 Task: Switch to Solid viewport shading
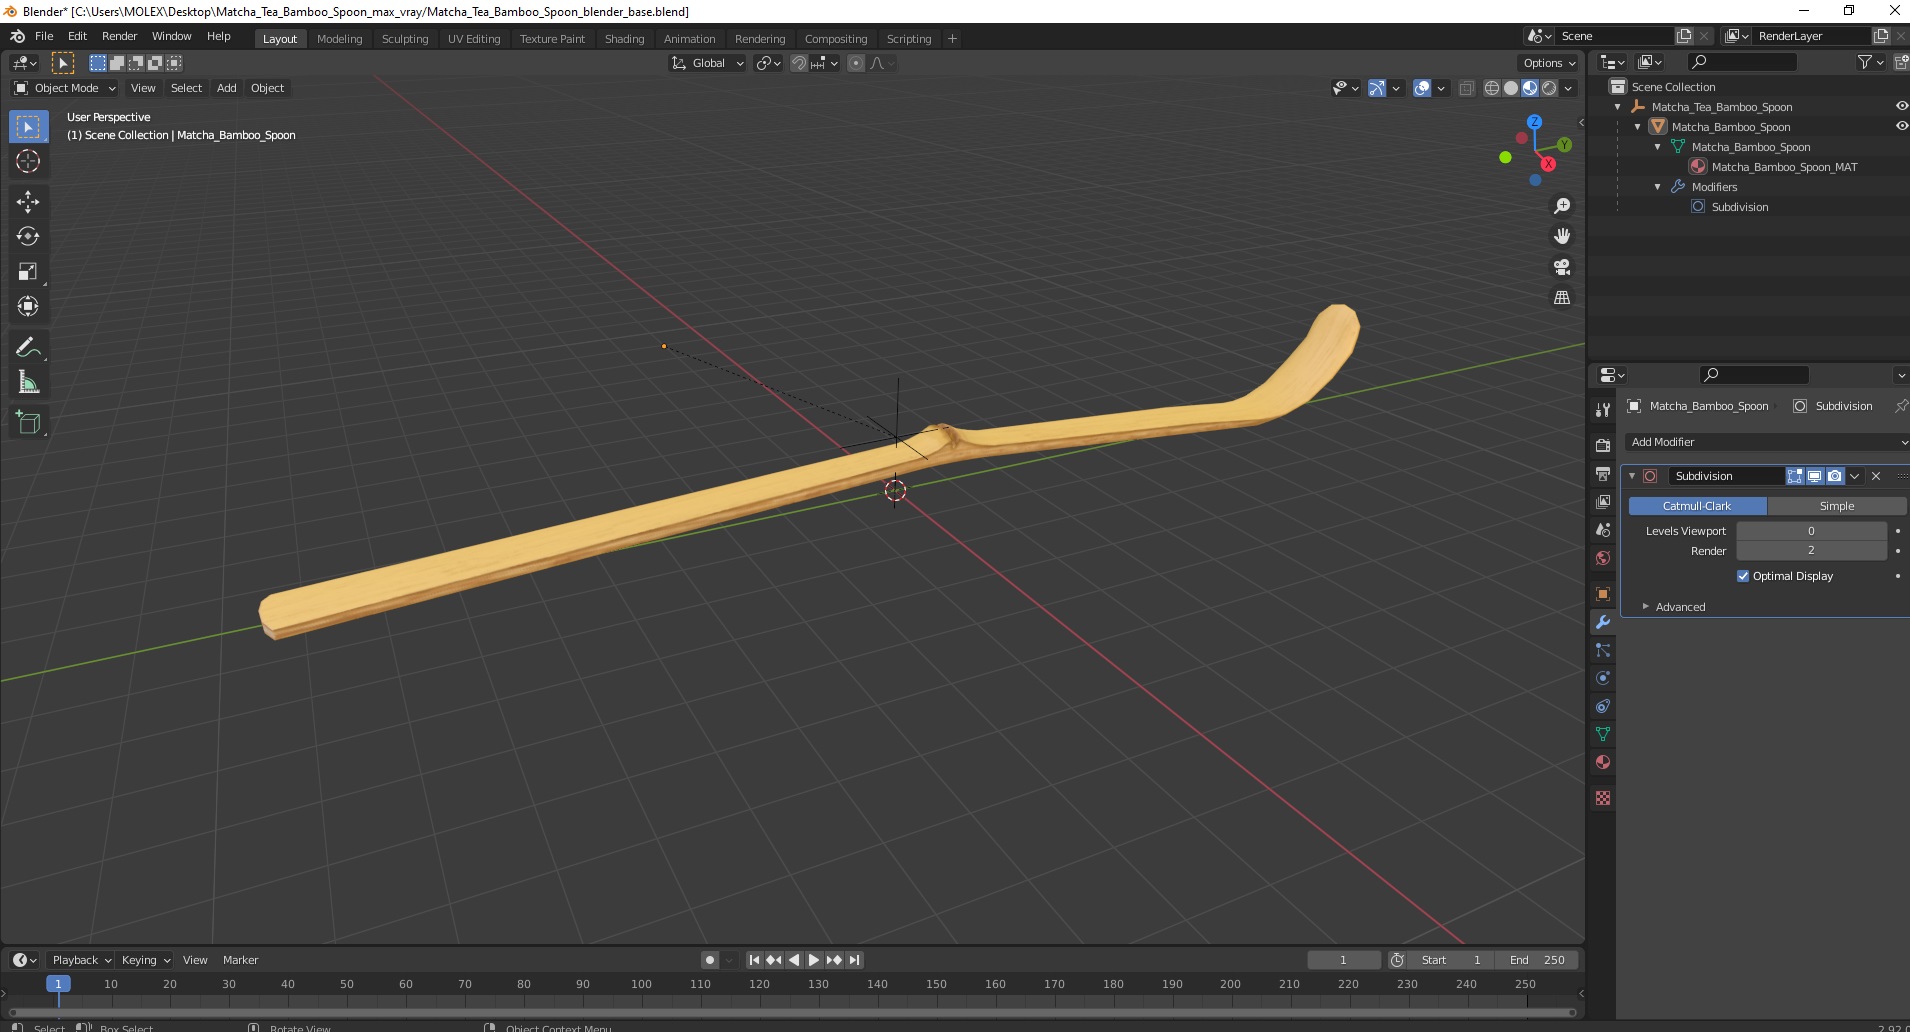[1511, 88]
